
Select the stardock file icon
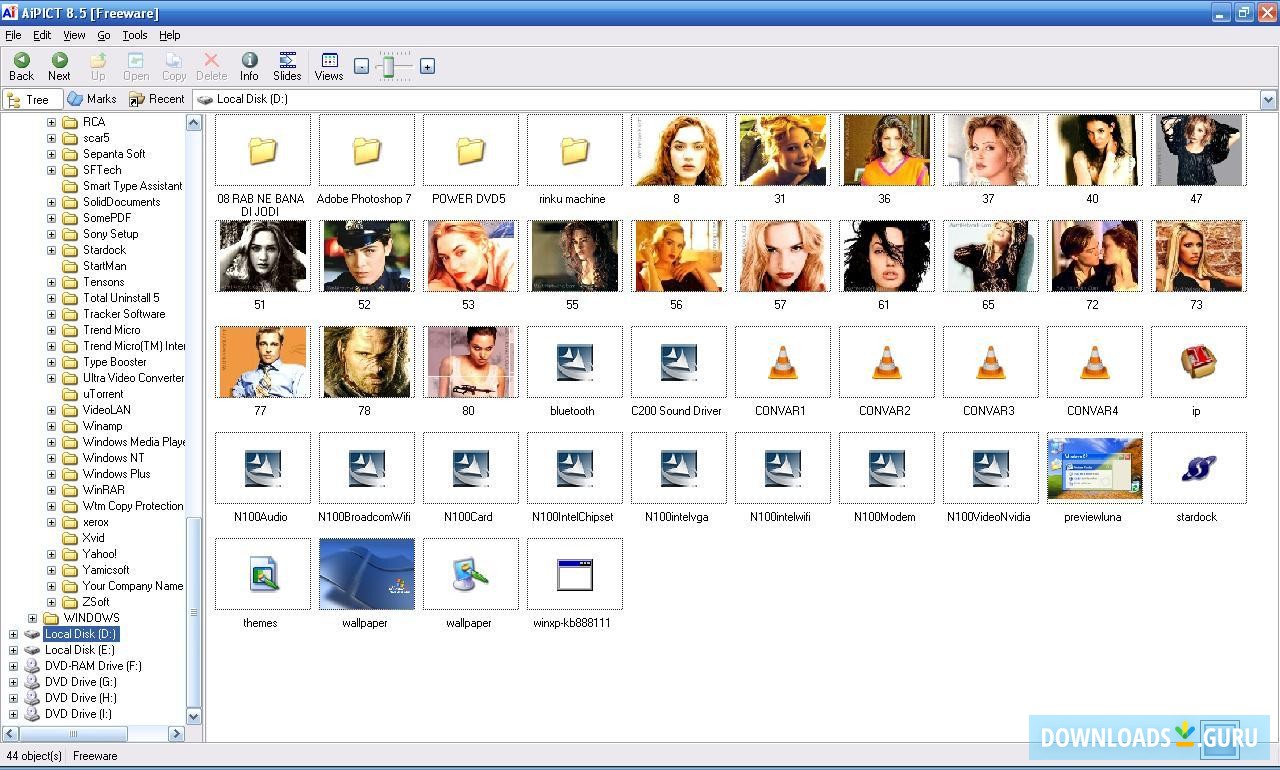[1198, 468]
